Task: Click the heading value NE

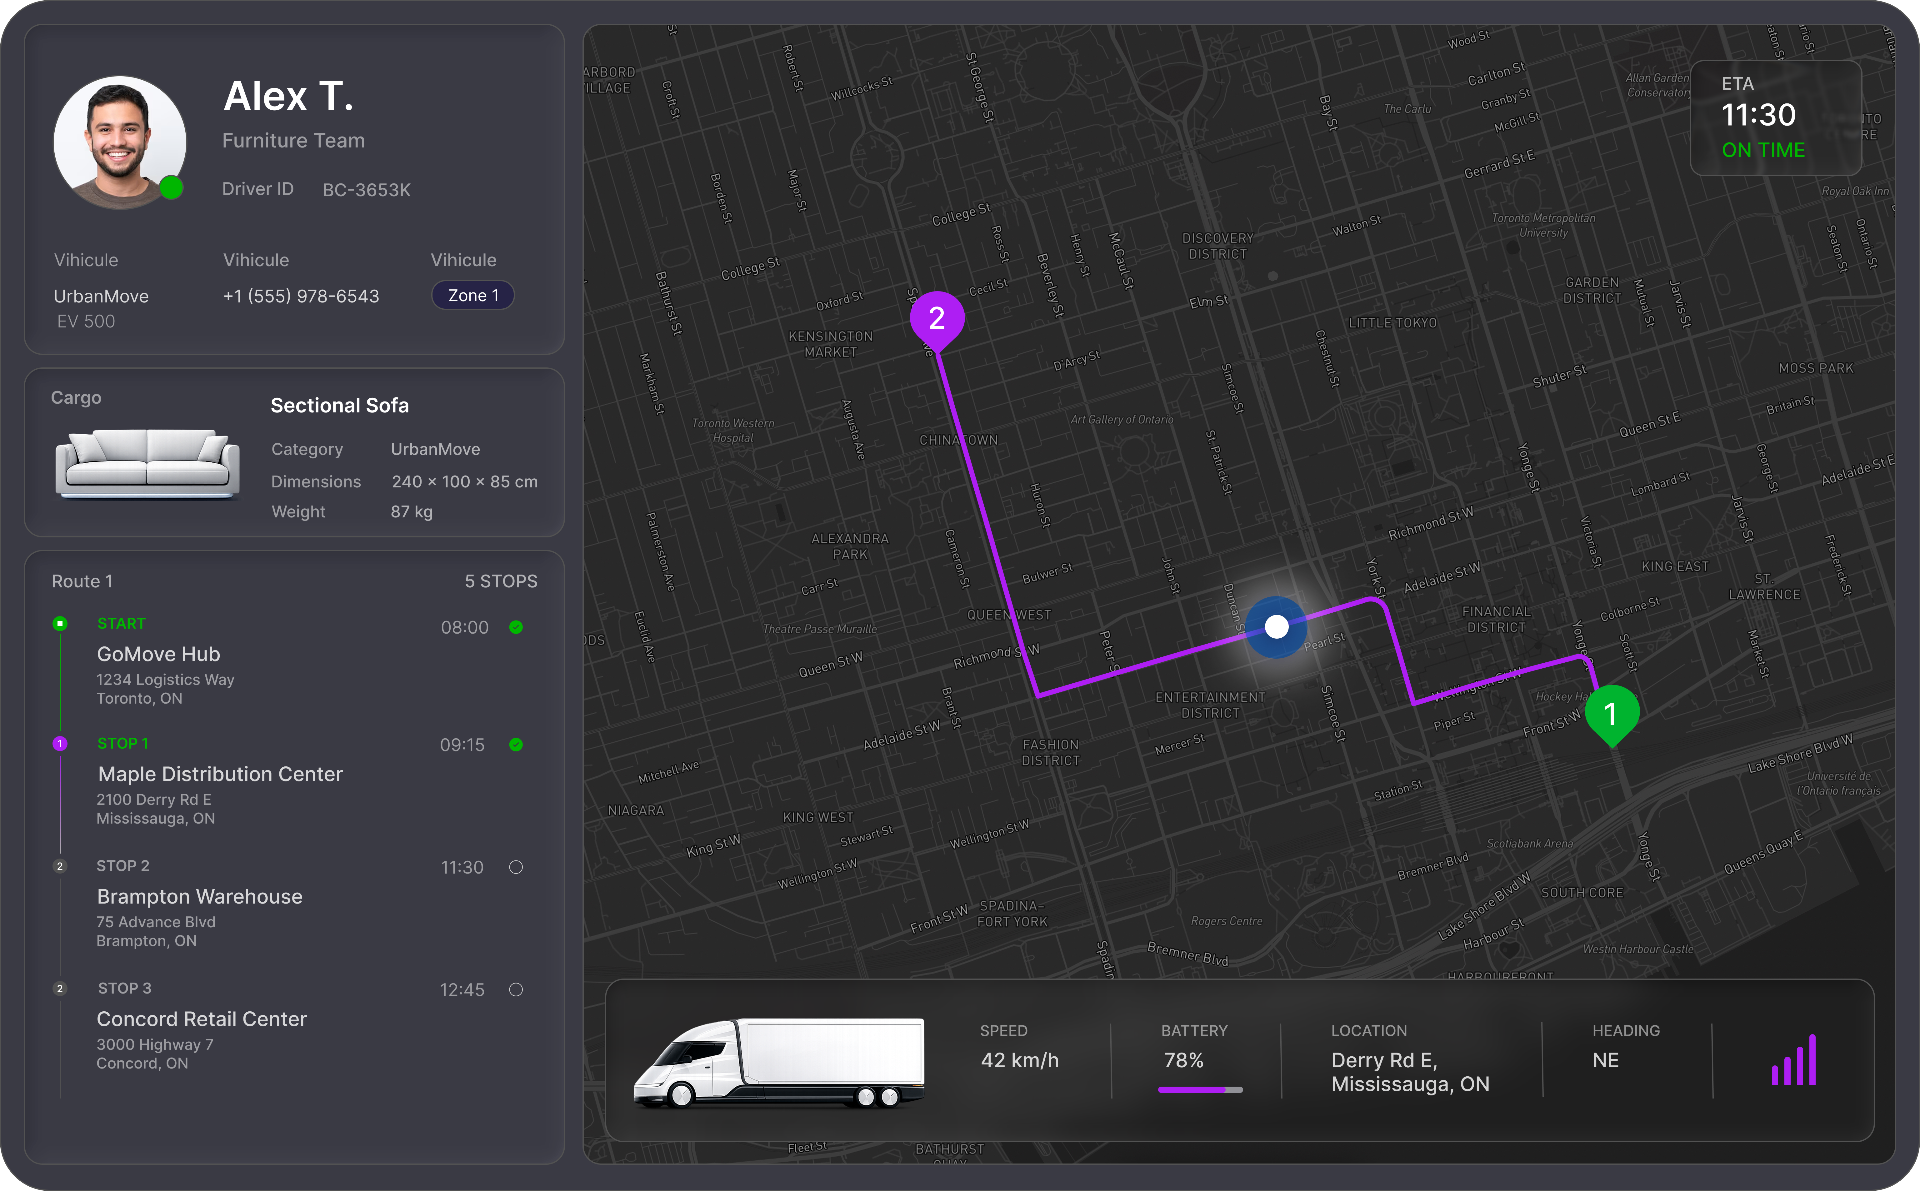Action: point(1606,1061)
